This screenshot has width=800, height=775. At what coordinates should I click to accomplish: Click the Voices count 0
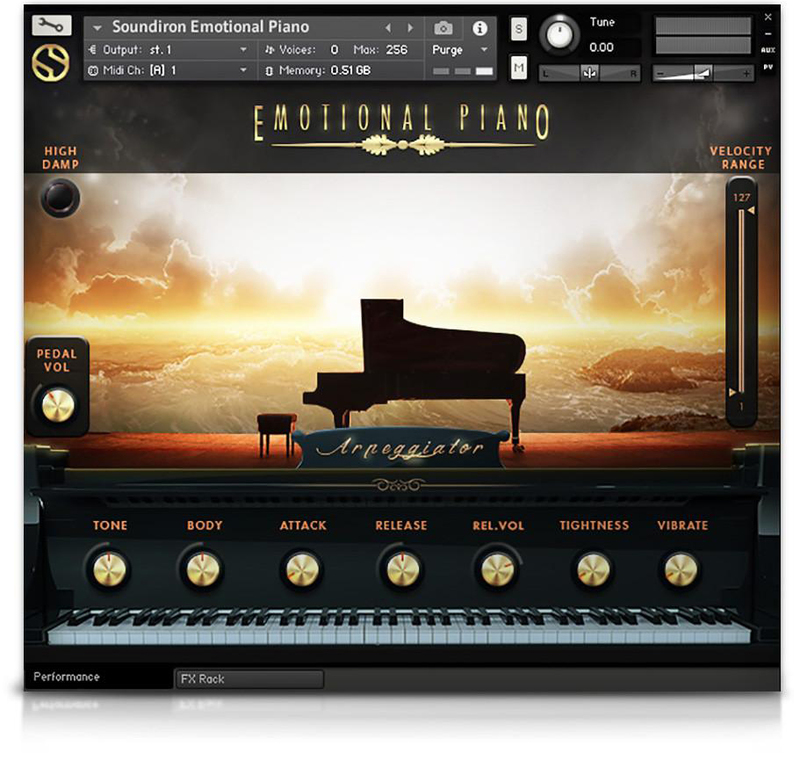(334, 49)
